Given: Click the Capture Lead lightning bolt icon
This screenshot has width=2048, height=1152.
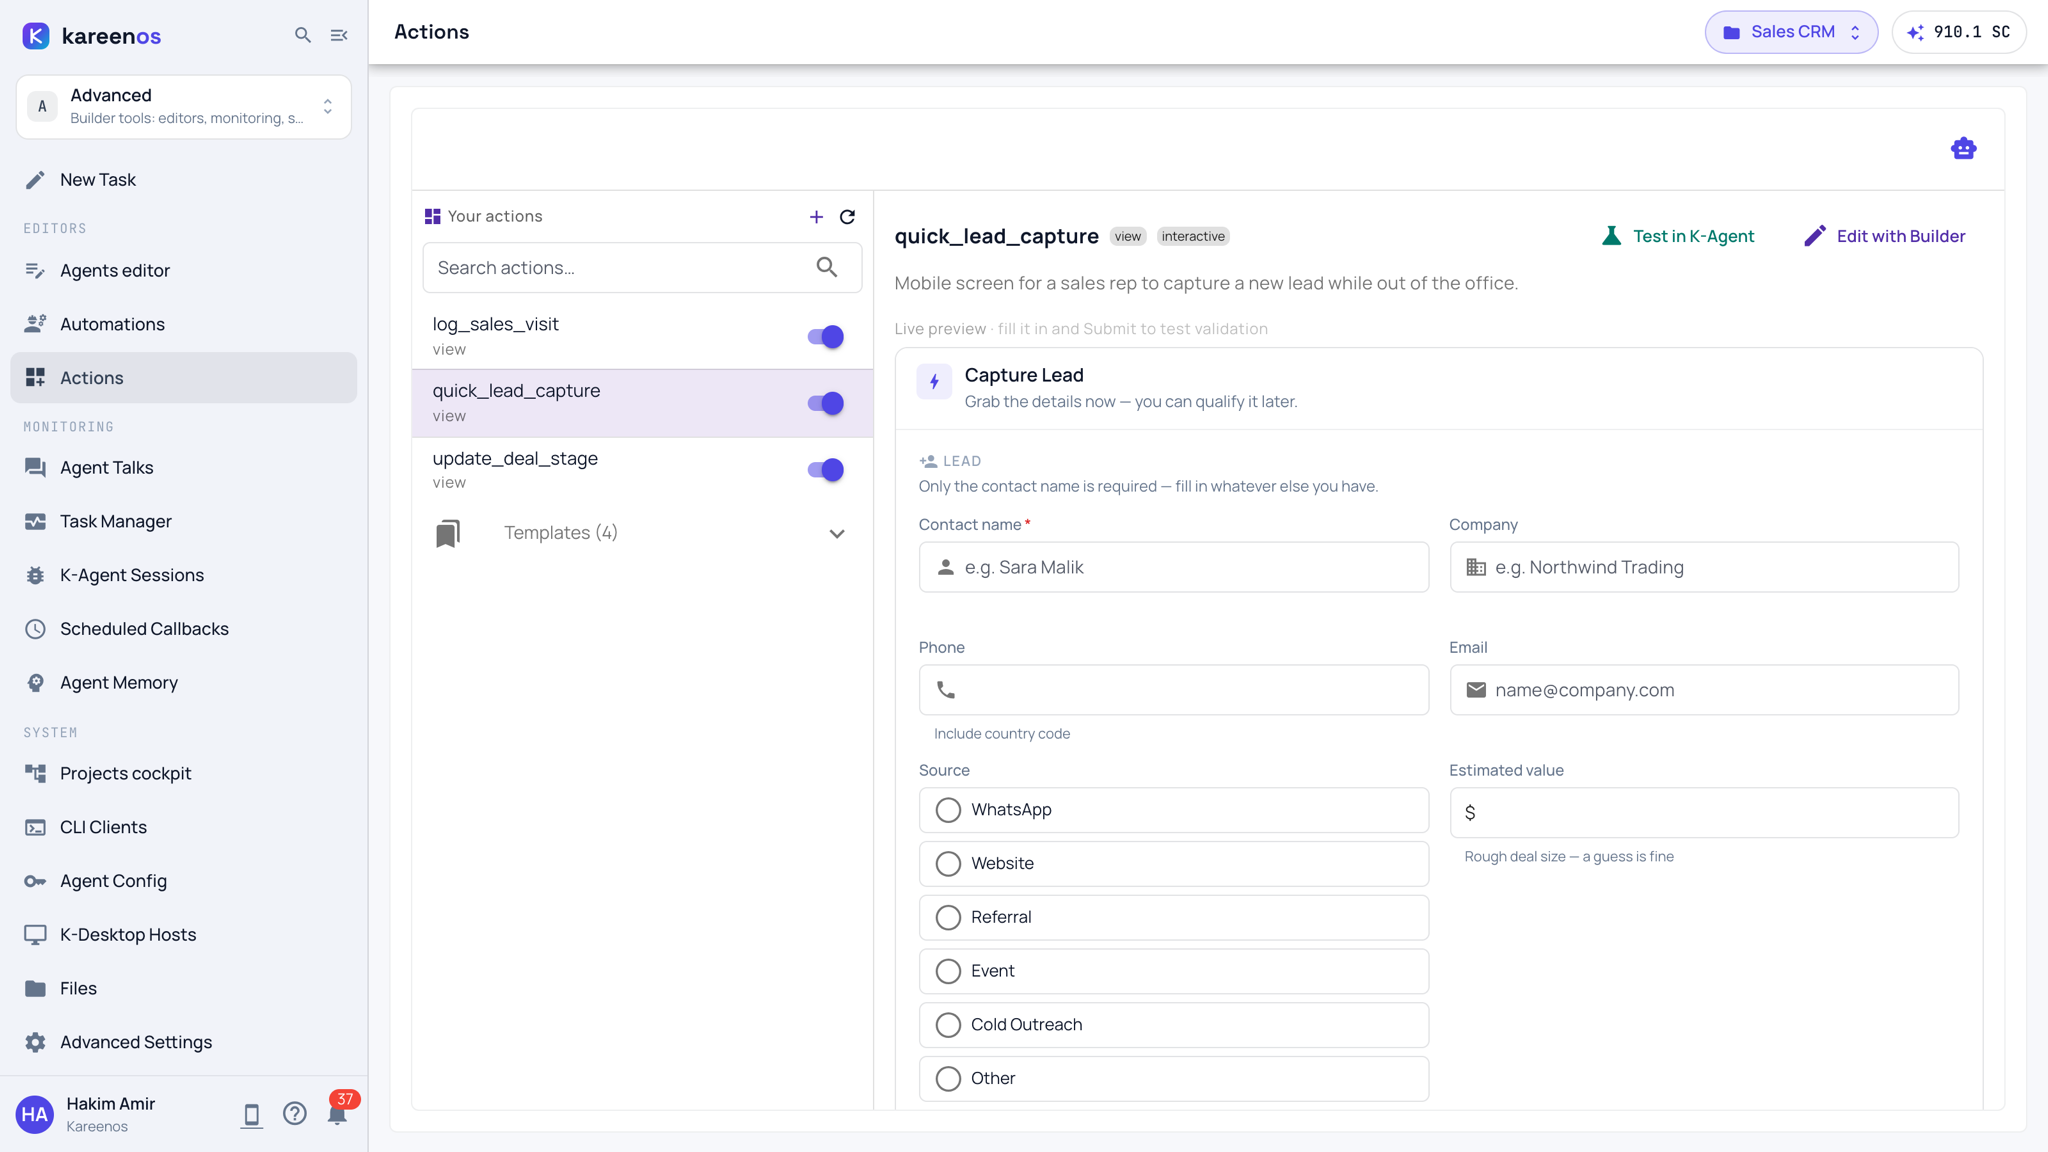Looking at the screenshot, I should 934,381.
